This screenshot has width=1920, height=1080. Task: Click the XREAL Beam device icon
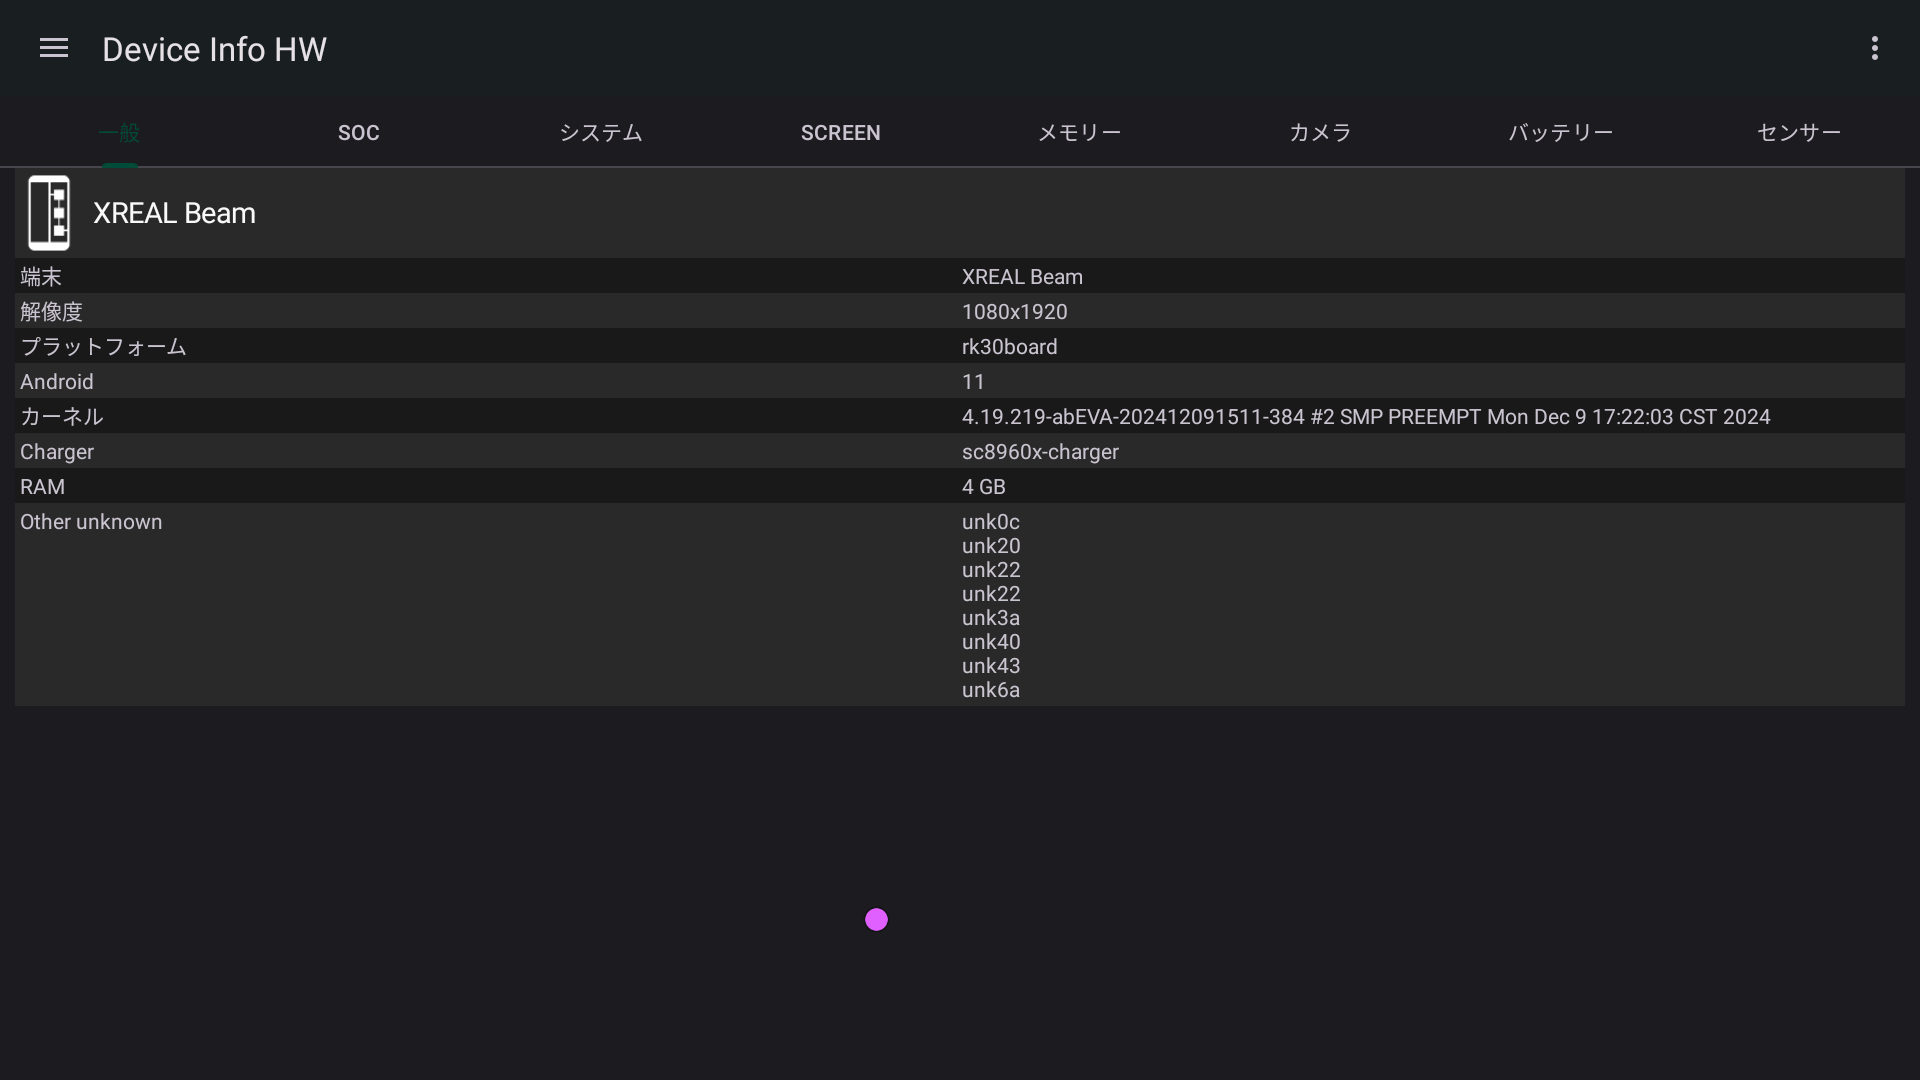[x=49, y=213]
